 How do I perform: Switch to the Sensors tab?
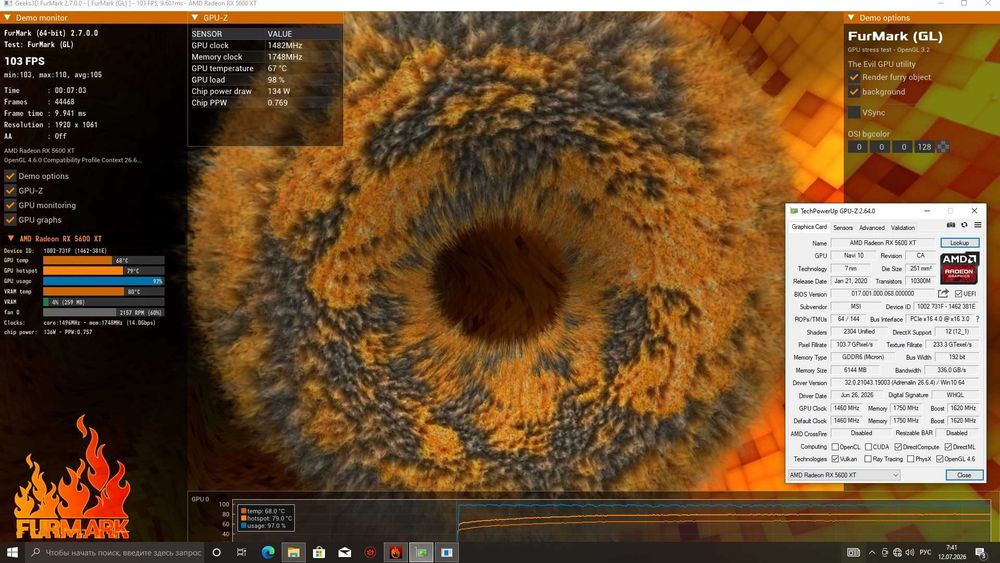tap(842, 228)
